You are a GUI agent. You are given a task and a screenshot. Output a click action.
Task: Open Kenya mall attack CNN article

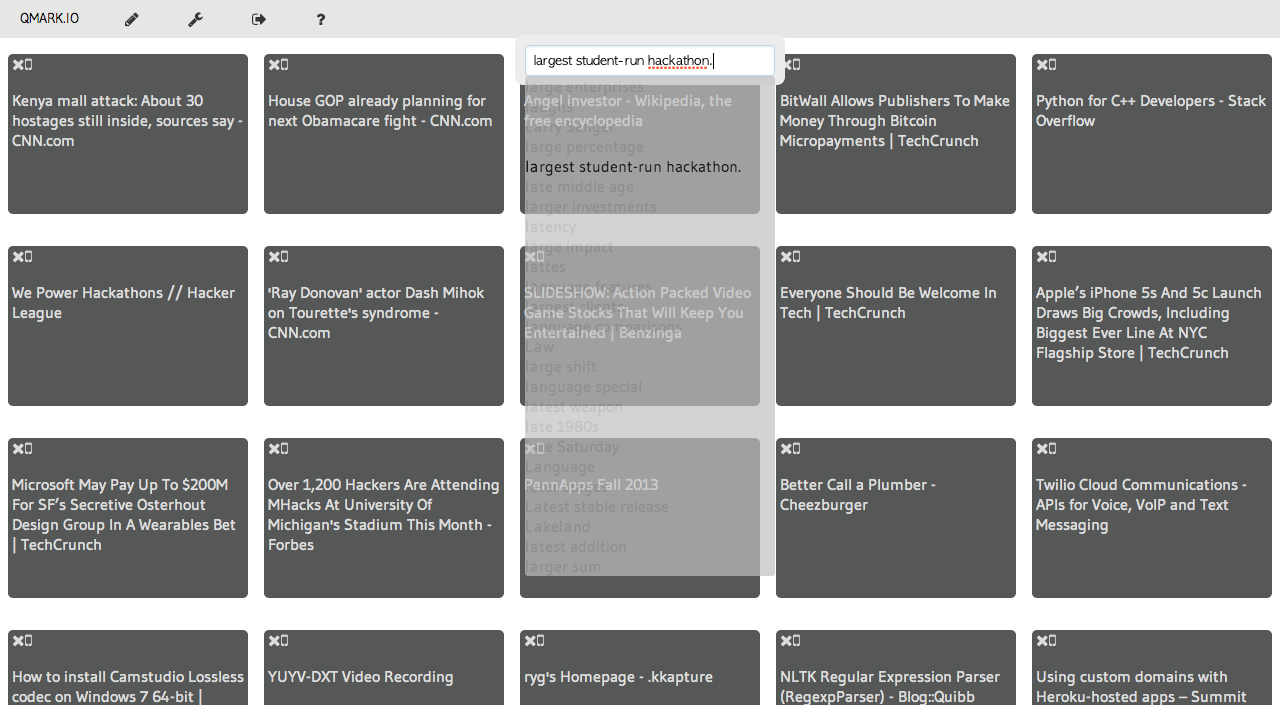pos(127,121)
